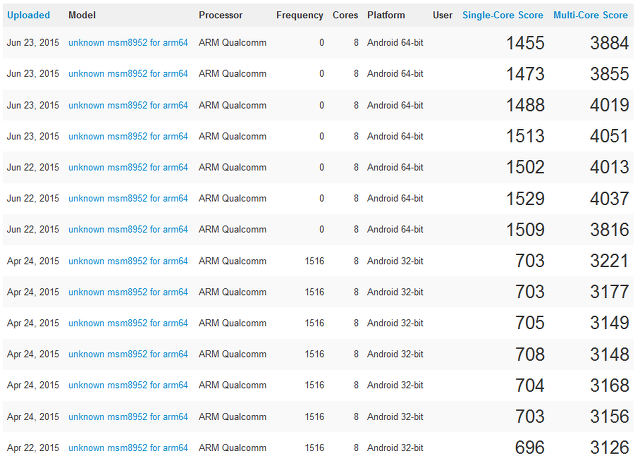Click the Processor column header text
Image resolution: width=640 pixels, height=463 pixels.
[x=220, y=15]
